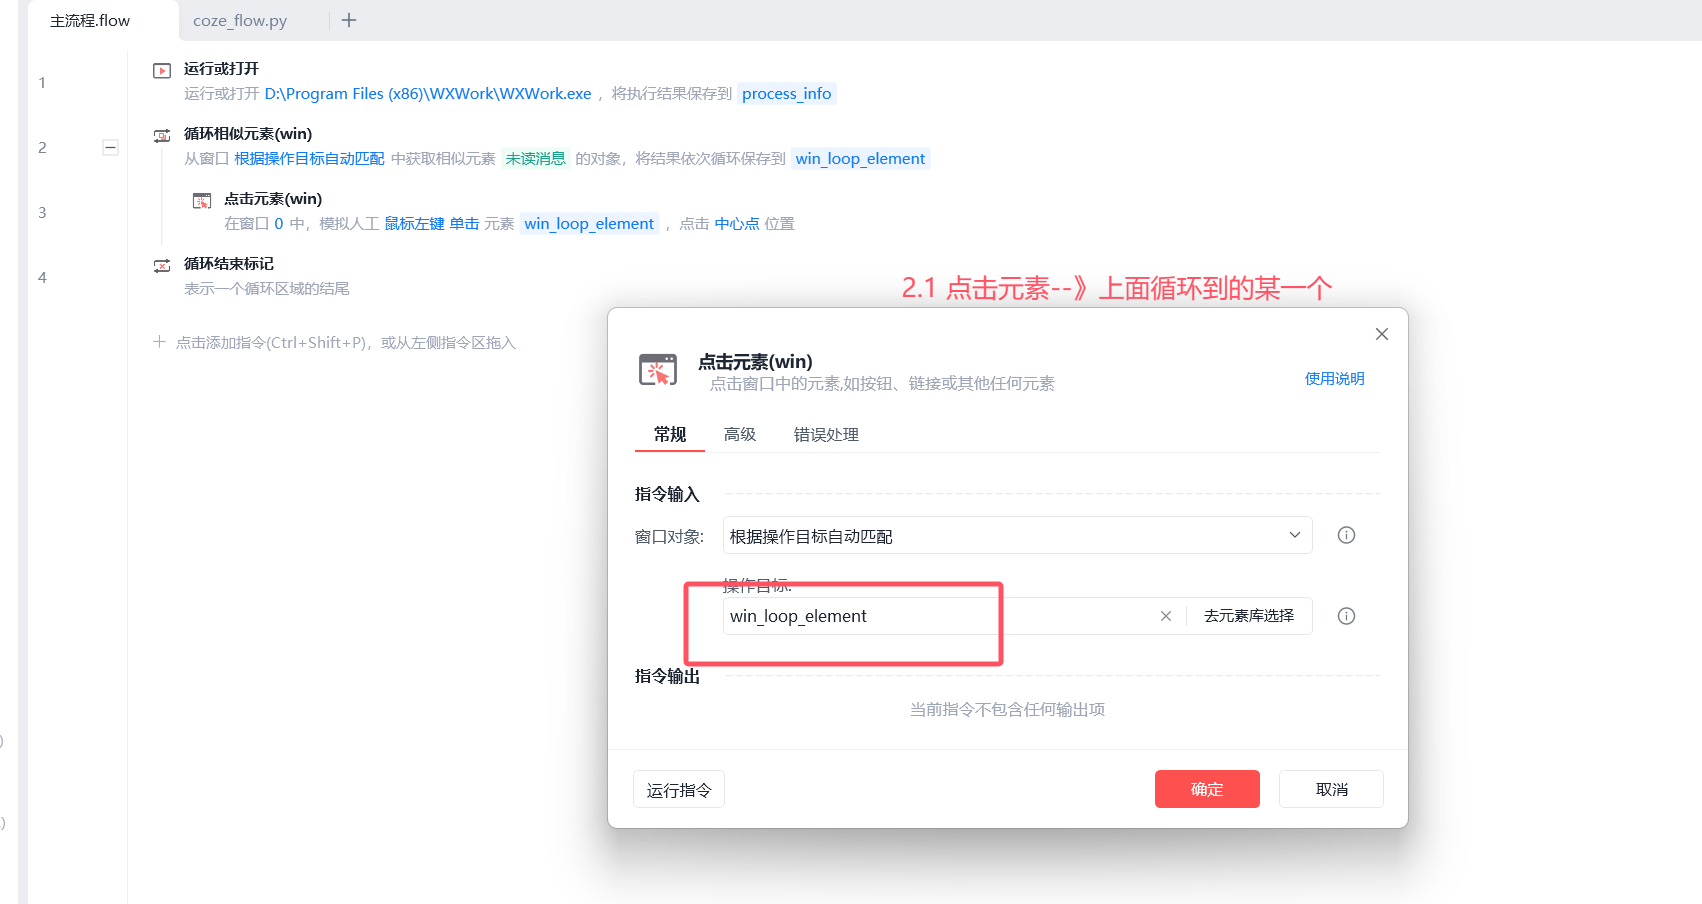Screen dimensions: 1702x904
Task: Click the new tab plus icon
Action: click(x=349, y=20)
